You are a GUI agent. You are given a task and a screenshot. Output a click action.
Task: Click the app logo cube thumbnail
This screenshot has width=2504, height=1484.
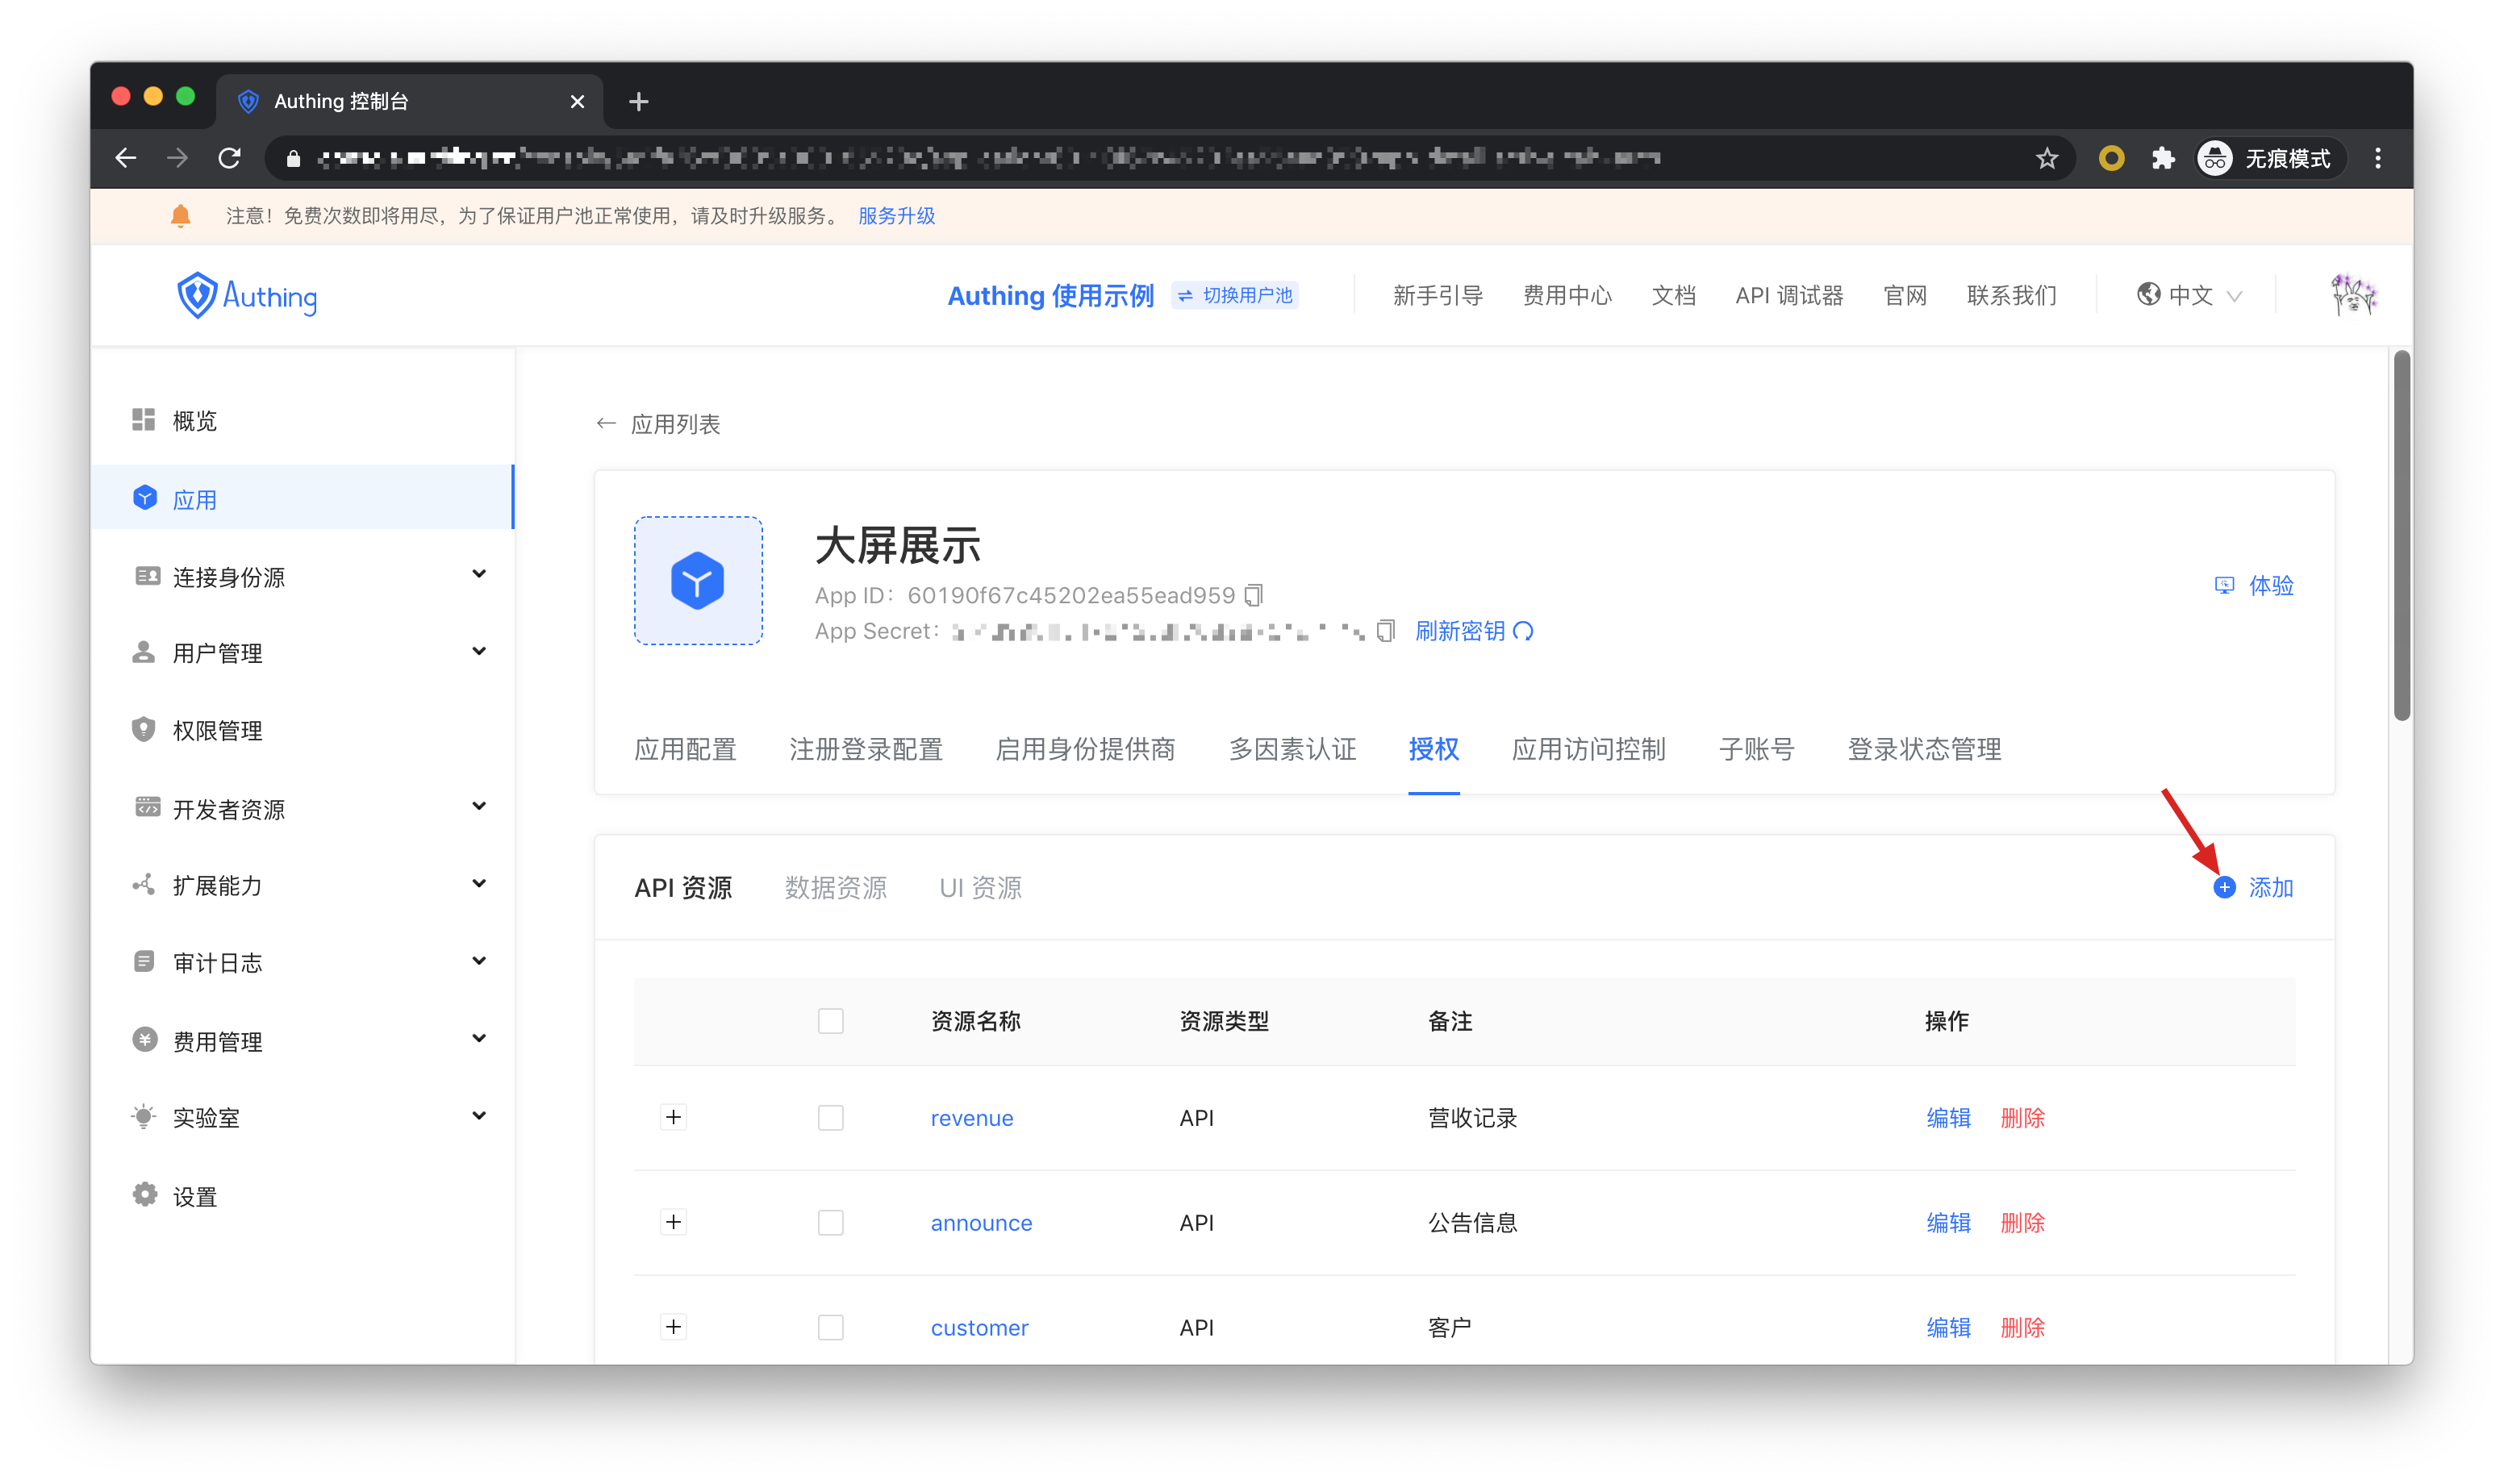pos(698,581)
